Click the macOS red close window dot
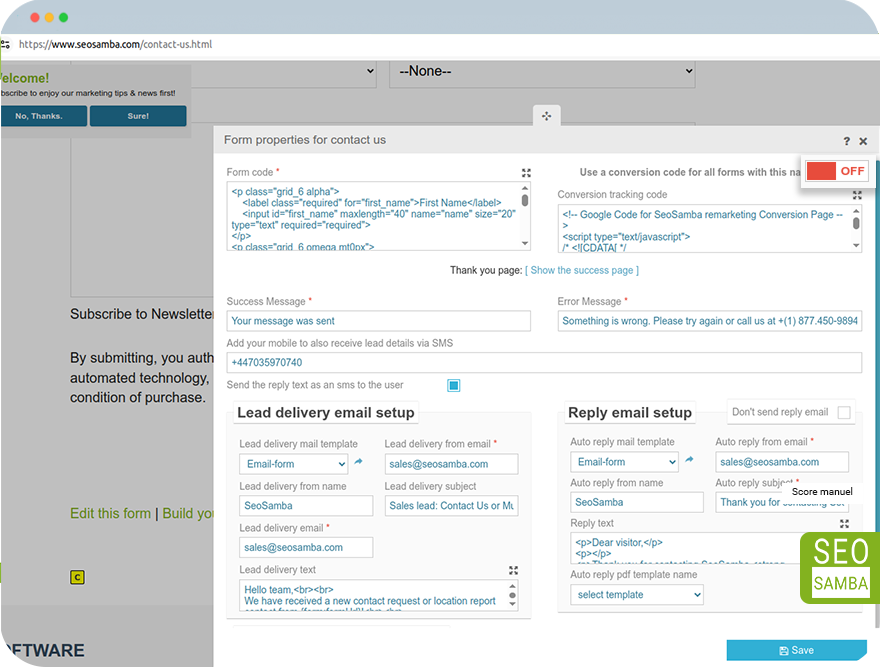This screenshot has width=880, height=669. [34, 17]
